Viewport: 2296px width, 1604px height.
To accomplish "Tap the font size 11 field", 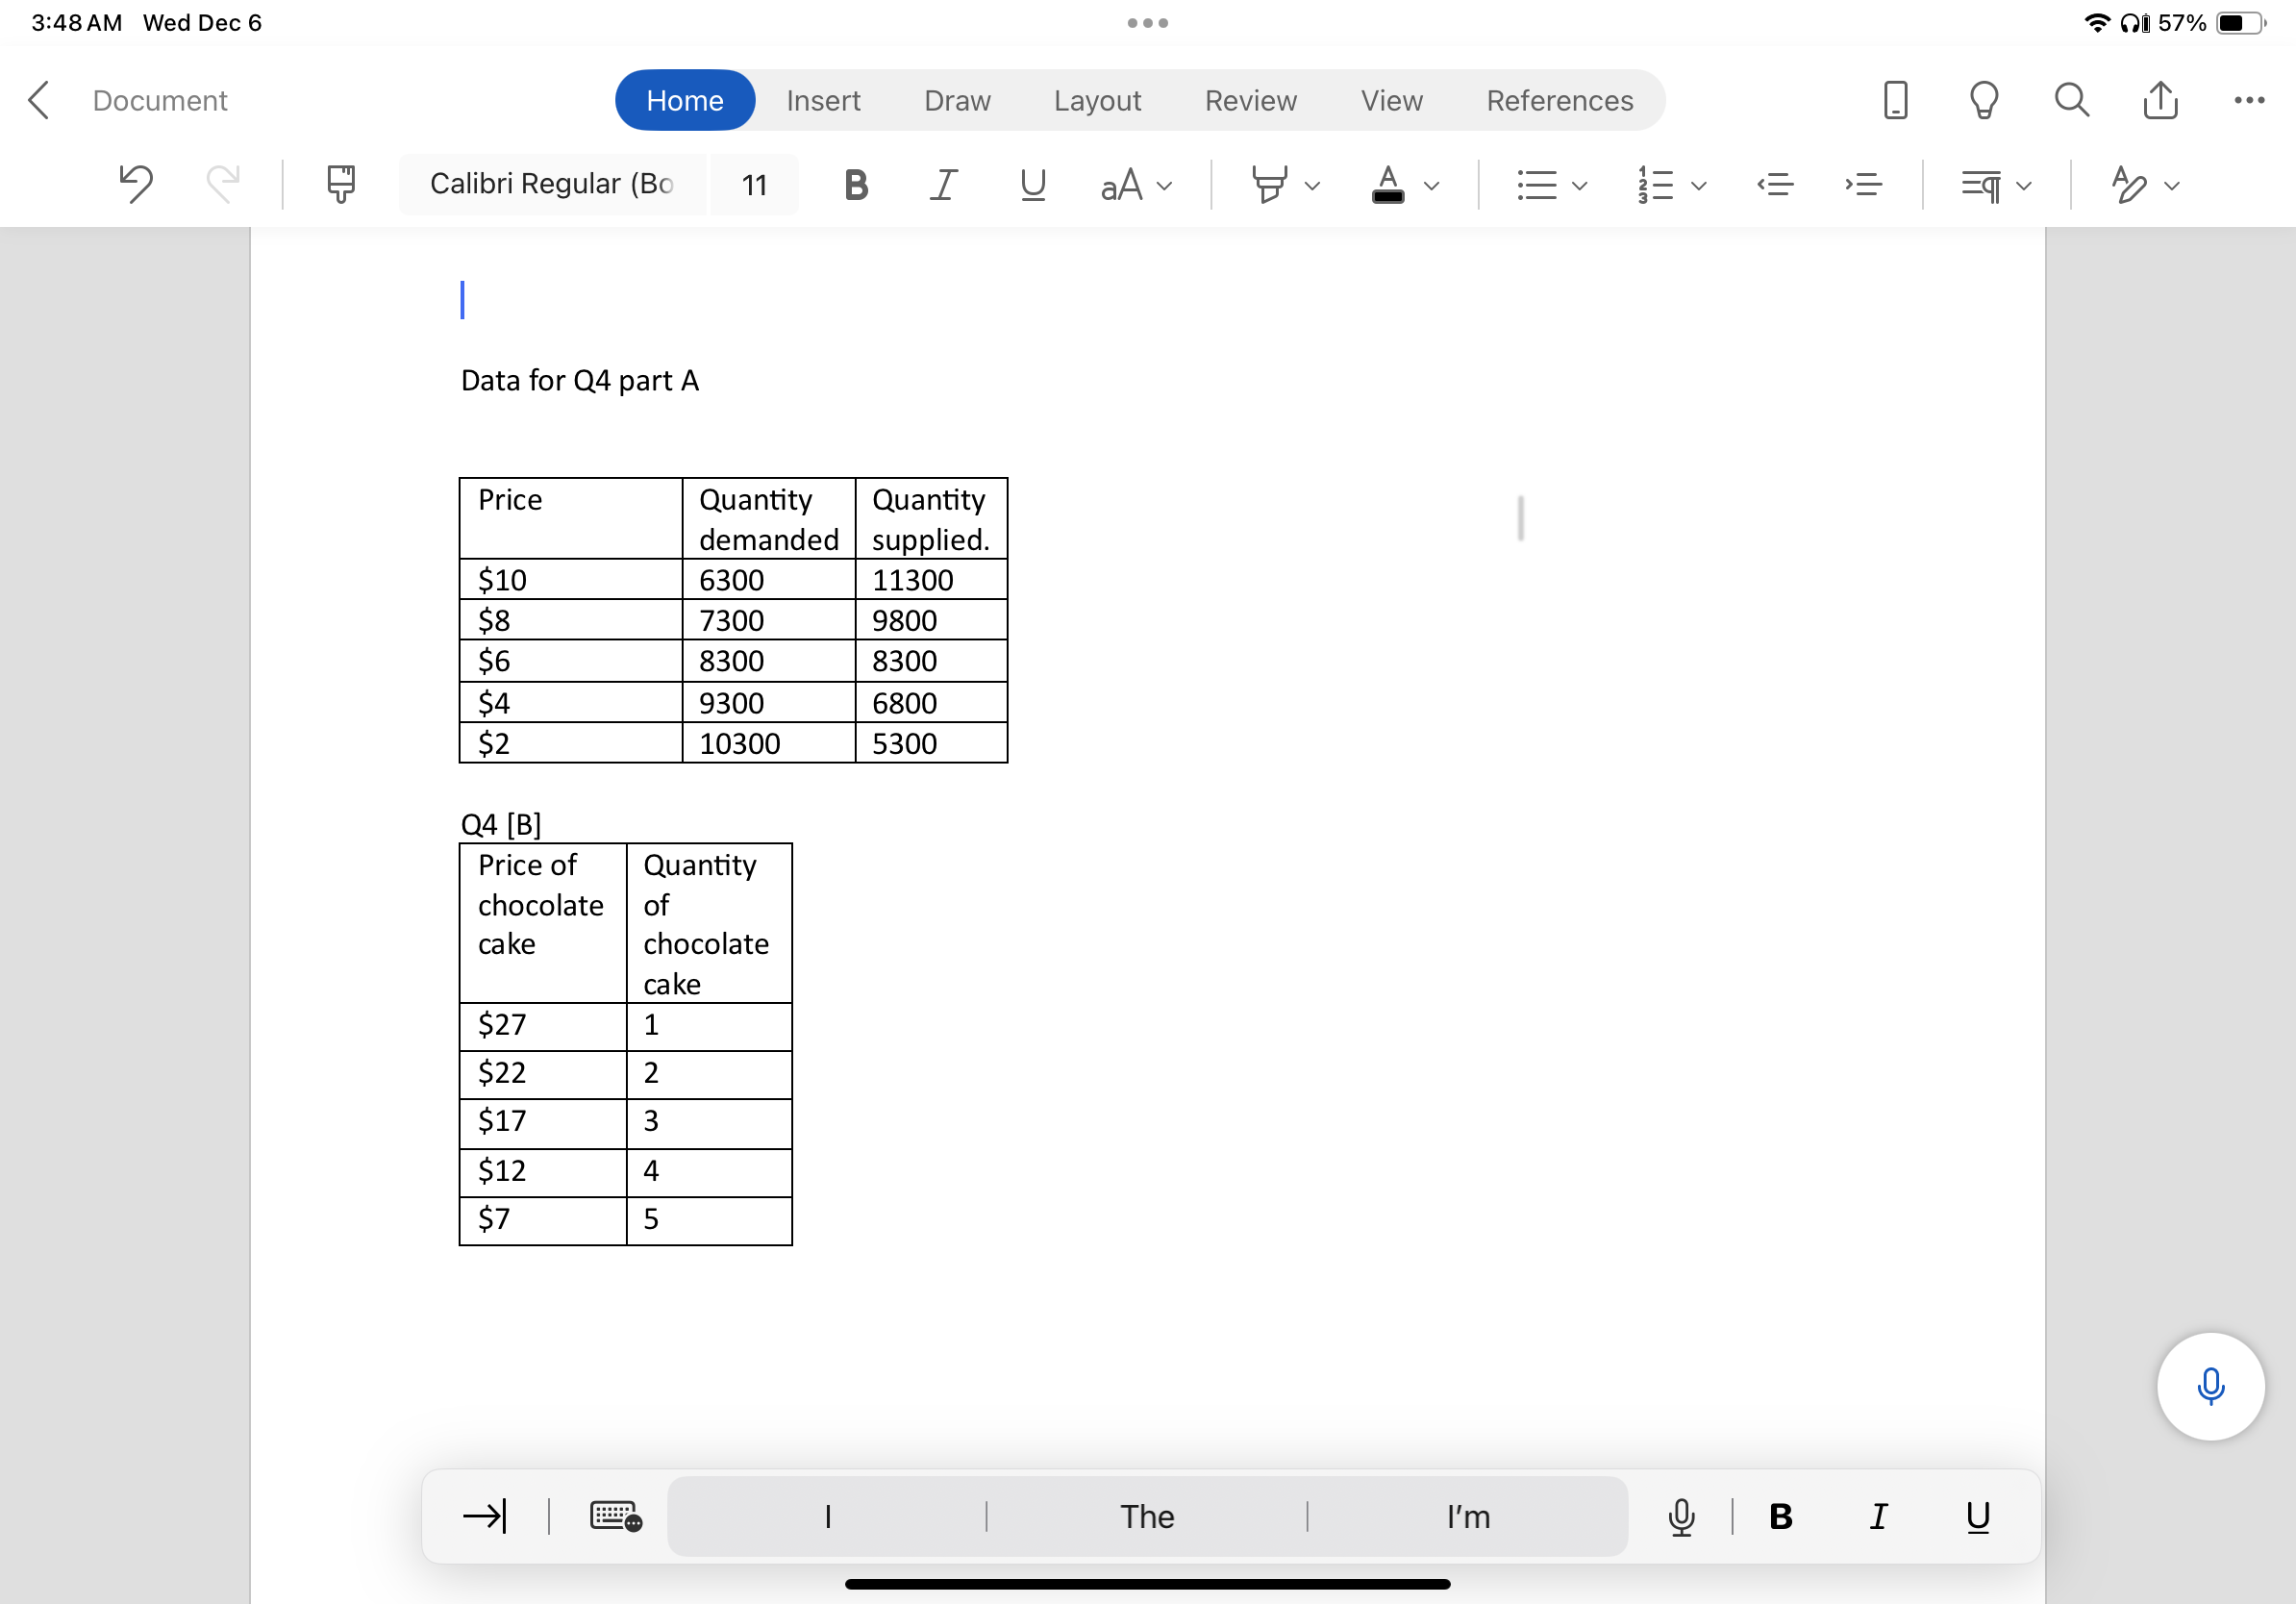I will coord(754,185).
